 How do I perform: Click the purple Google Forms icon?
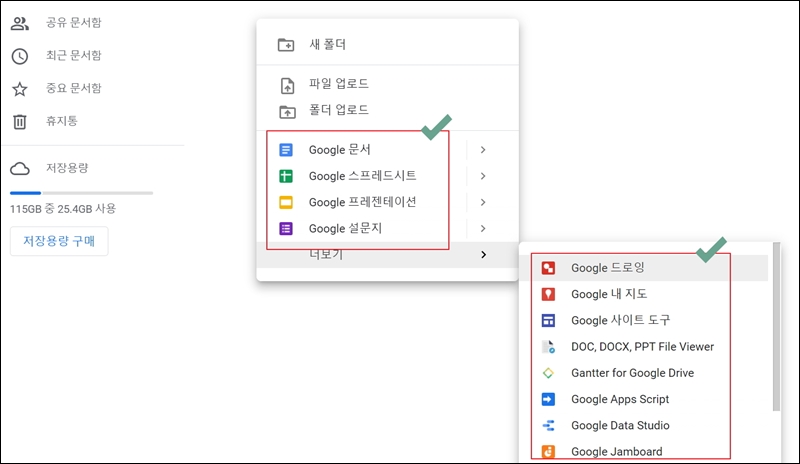286,228
